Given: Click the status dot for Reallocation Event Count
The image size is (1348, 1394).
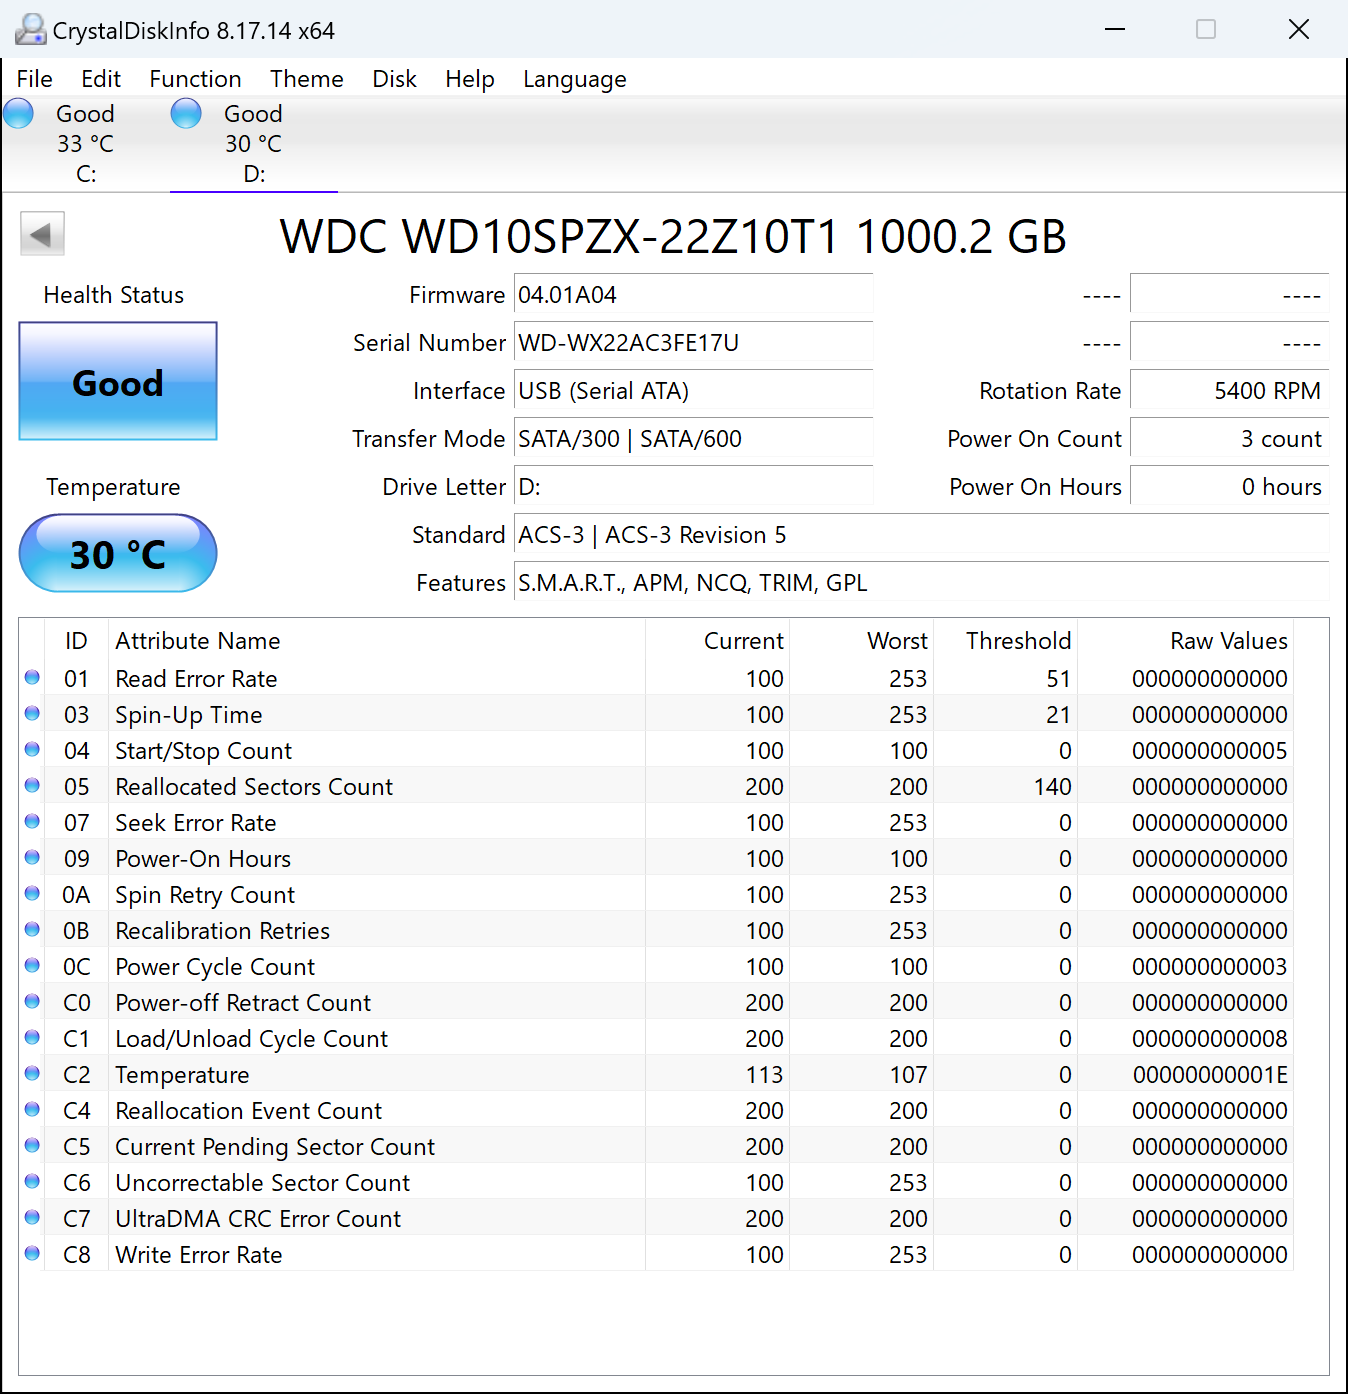Looking at the screenshot, I should tap(32, 1109).
